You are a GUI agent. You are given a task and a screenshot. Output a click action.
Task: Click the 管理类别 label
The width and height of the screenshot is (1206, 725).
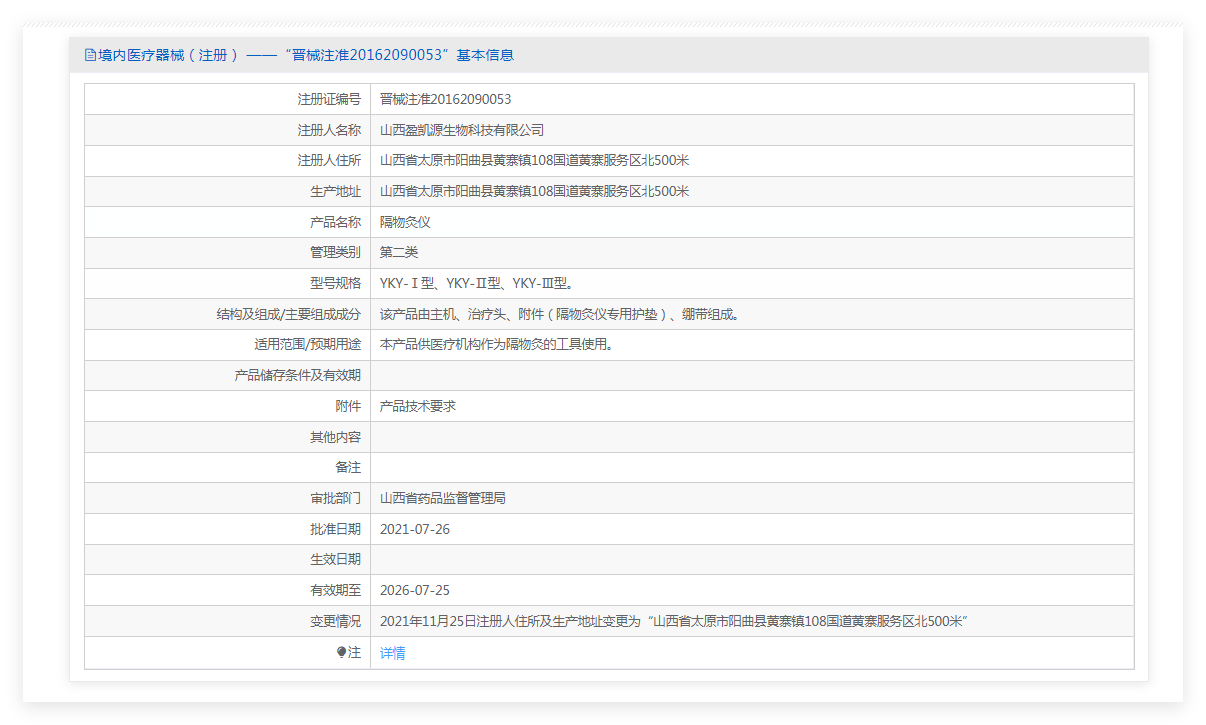pyautogui.click(x=336, y=252)
